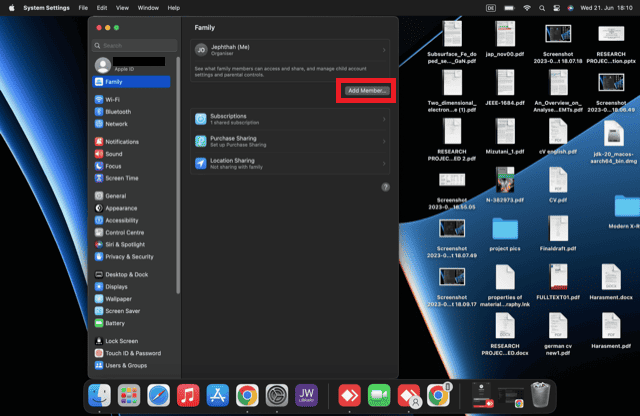This screenshot has width=640, height=416.
Task: Expand the Jephthah (Me) organiser row
Action: [x=292, y=49]
